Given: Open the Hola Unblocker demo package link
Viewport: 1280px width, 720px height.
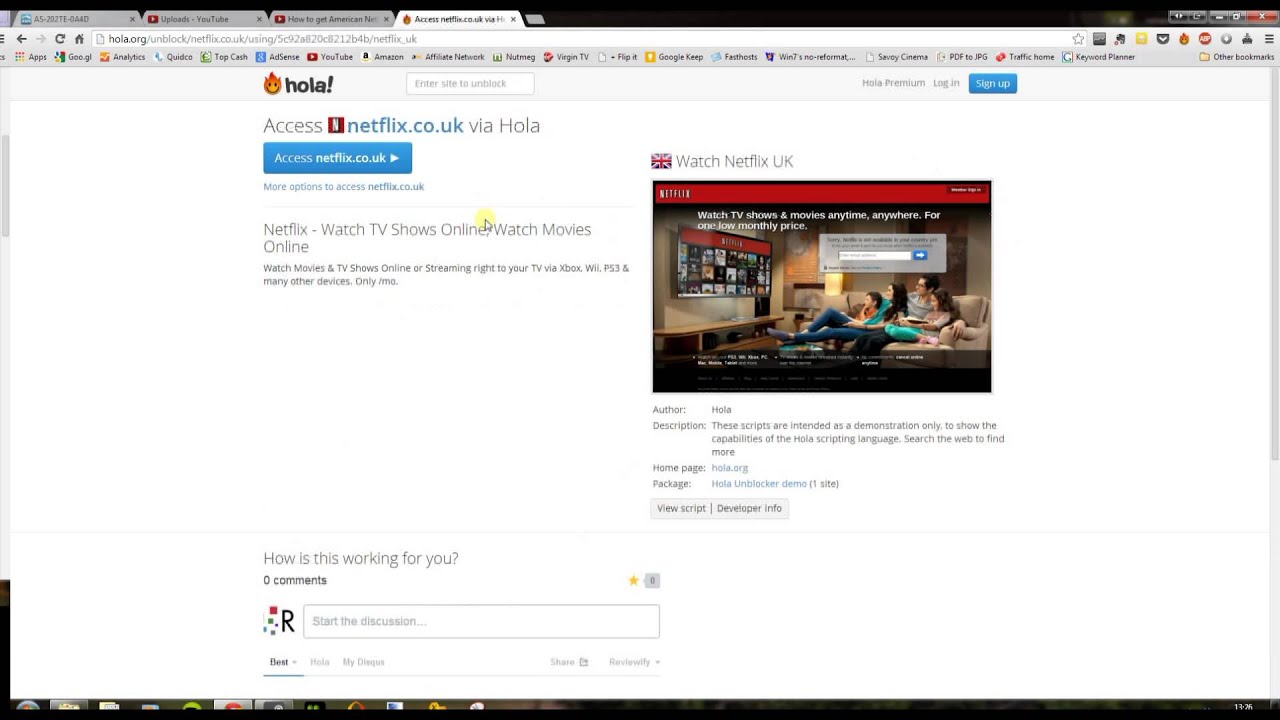Looking at the screenshot, I should 759,484.
